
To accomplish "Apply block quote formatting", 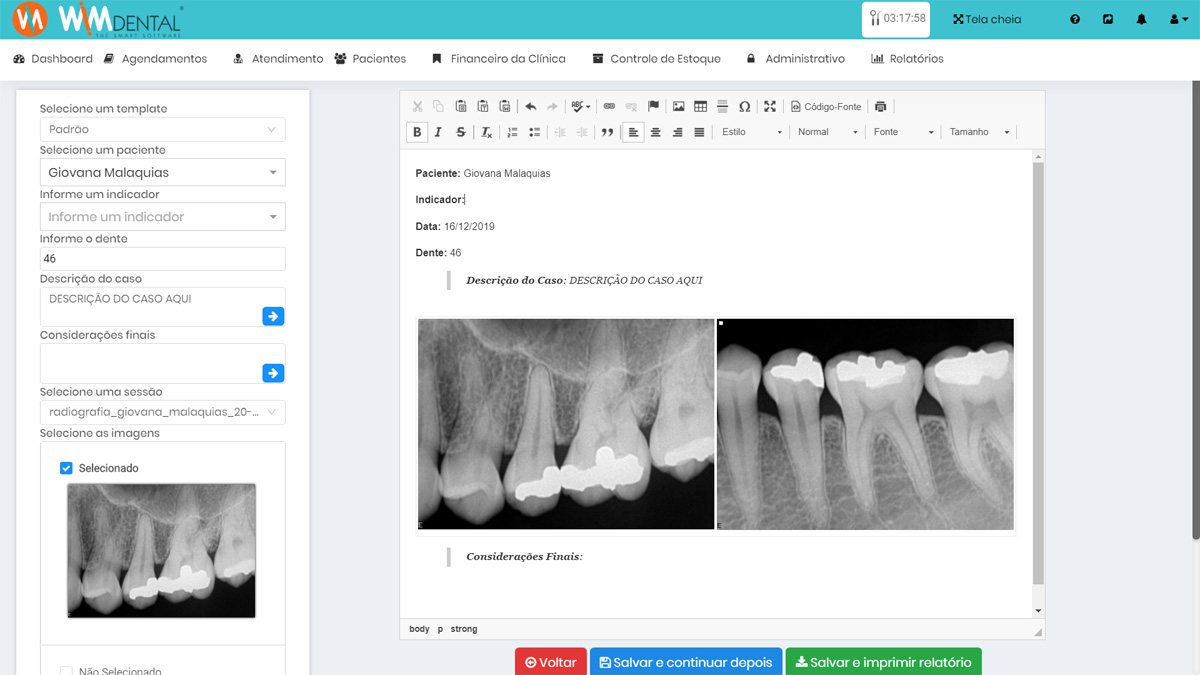I will (x=607, y=132).
